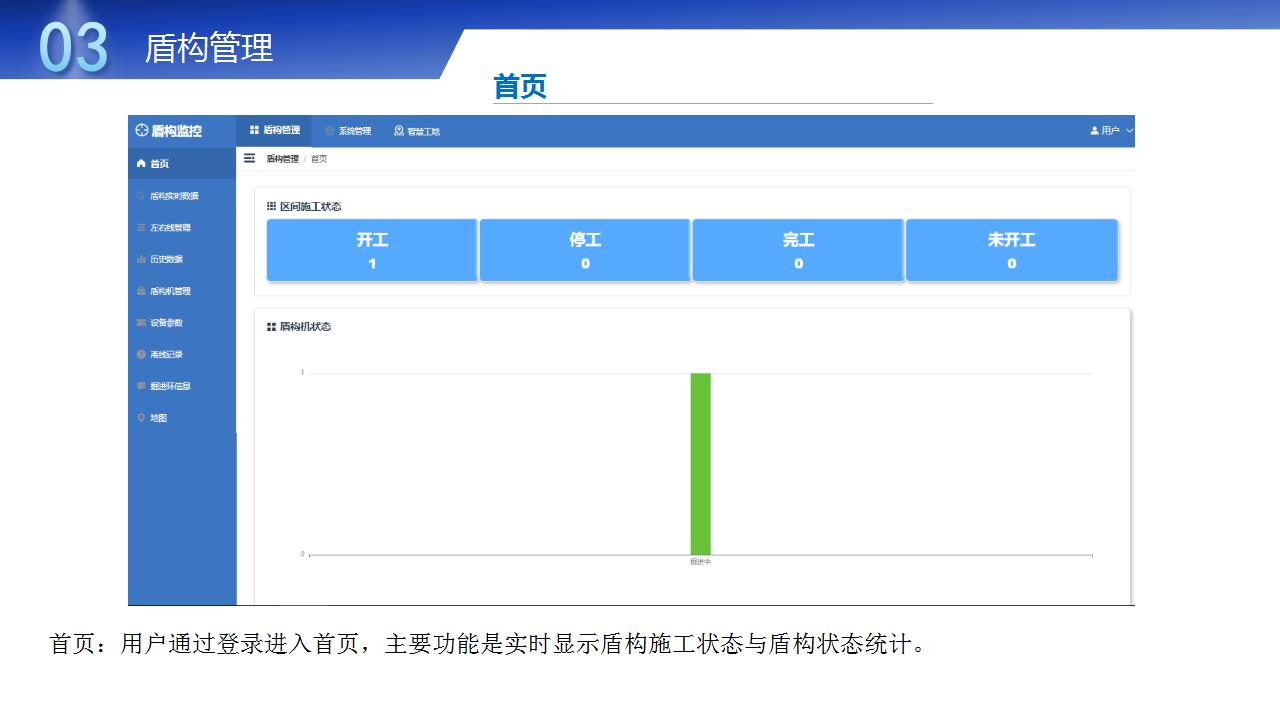Click the user avatar icon beside 用户
This screenshot has height=720, width=1280.
coord(1095,131)
